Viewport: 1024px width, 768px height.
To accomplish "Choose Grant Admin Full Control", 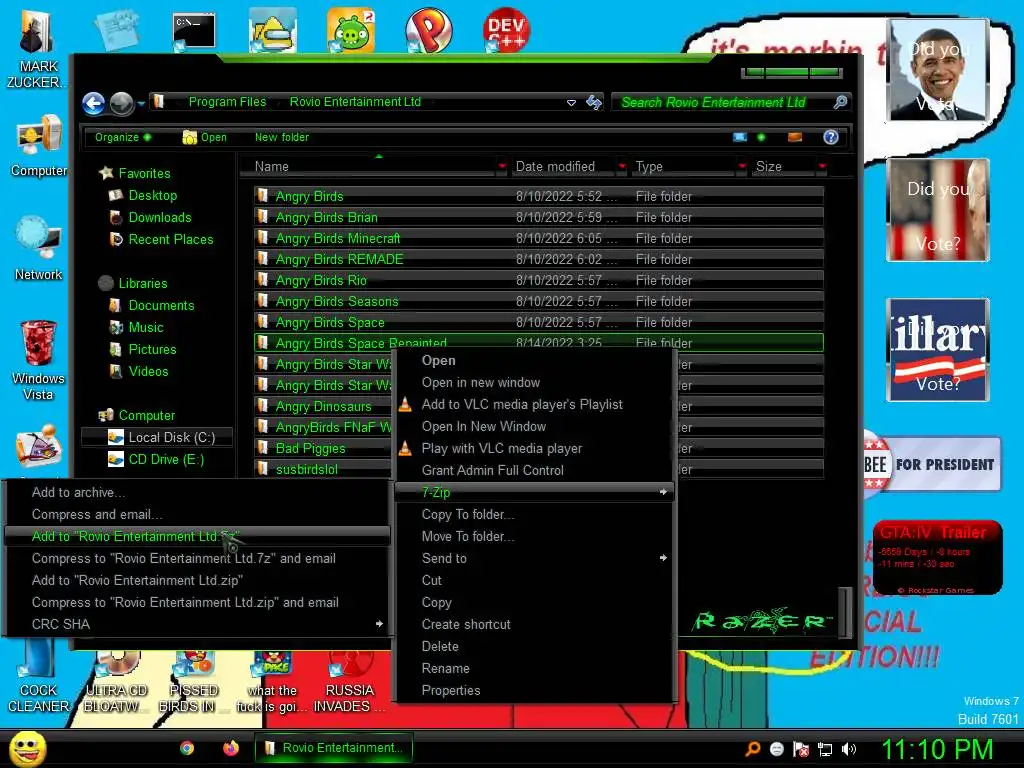I will click(x=534, y=470).
